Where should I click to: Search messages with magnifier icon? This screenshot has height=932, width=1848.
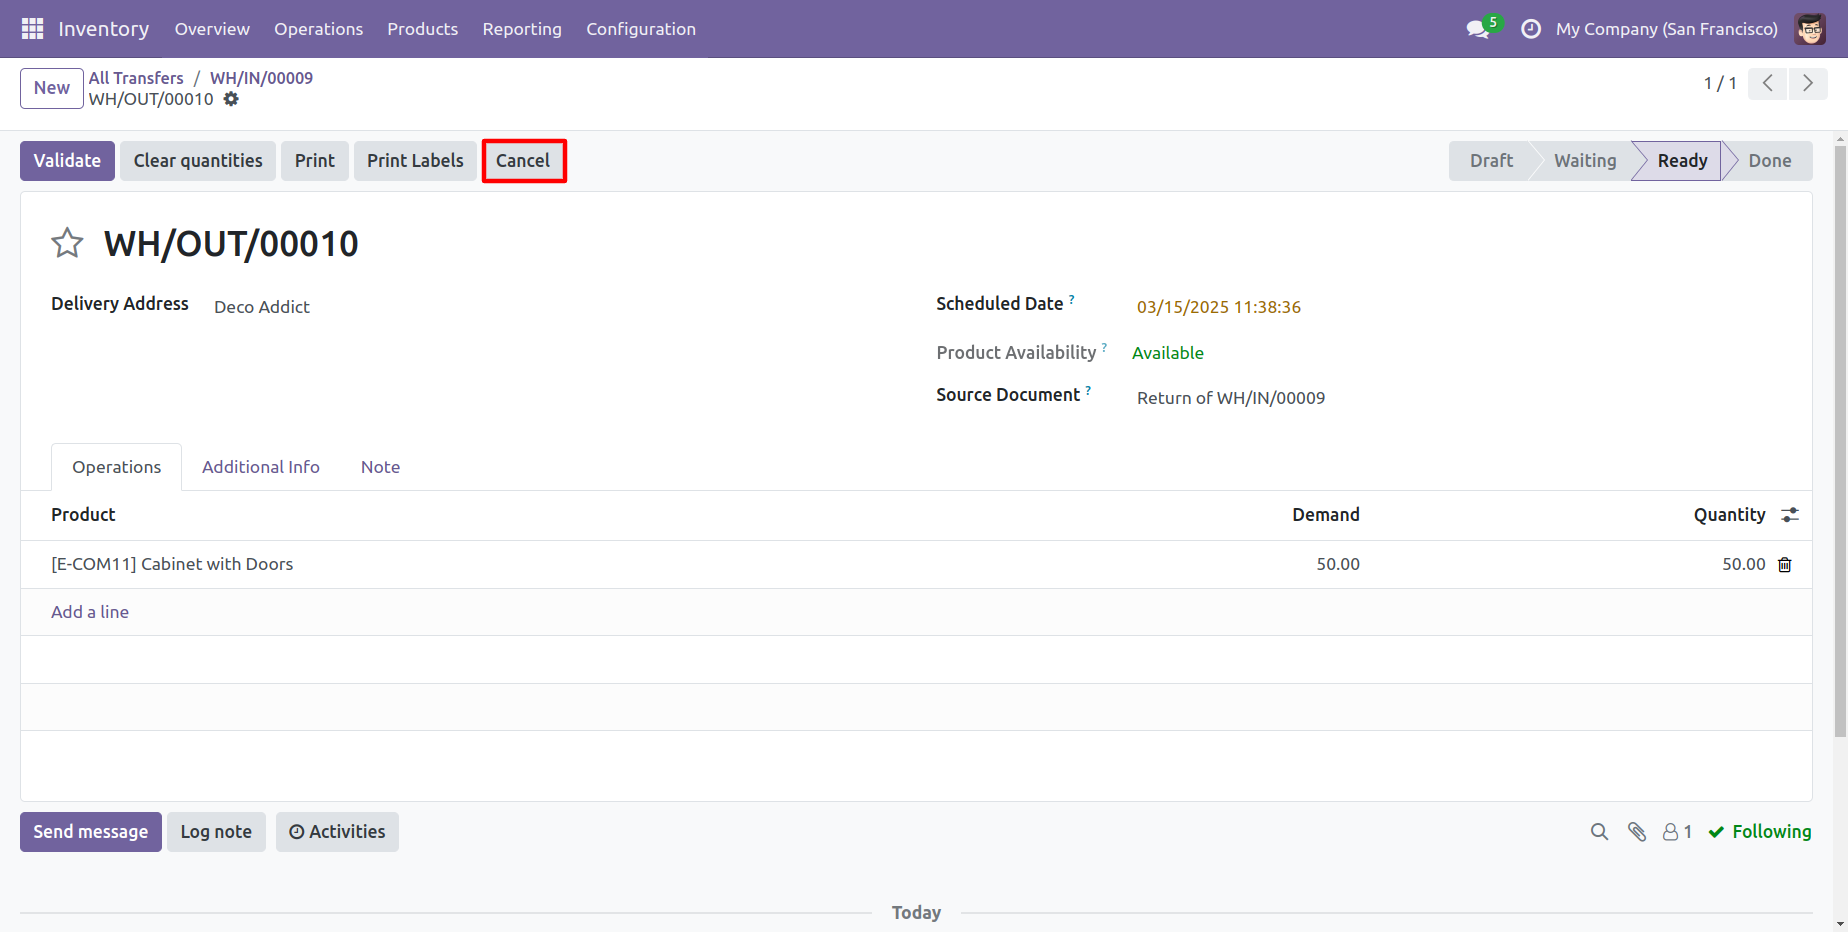1599,832
